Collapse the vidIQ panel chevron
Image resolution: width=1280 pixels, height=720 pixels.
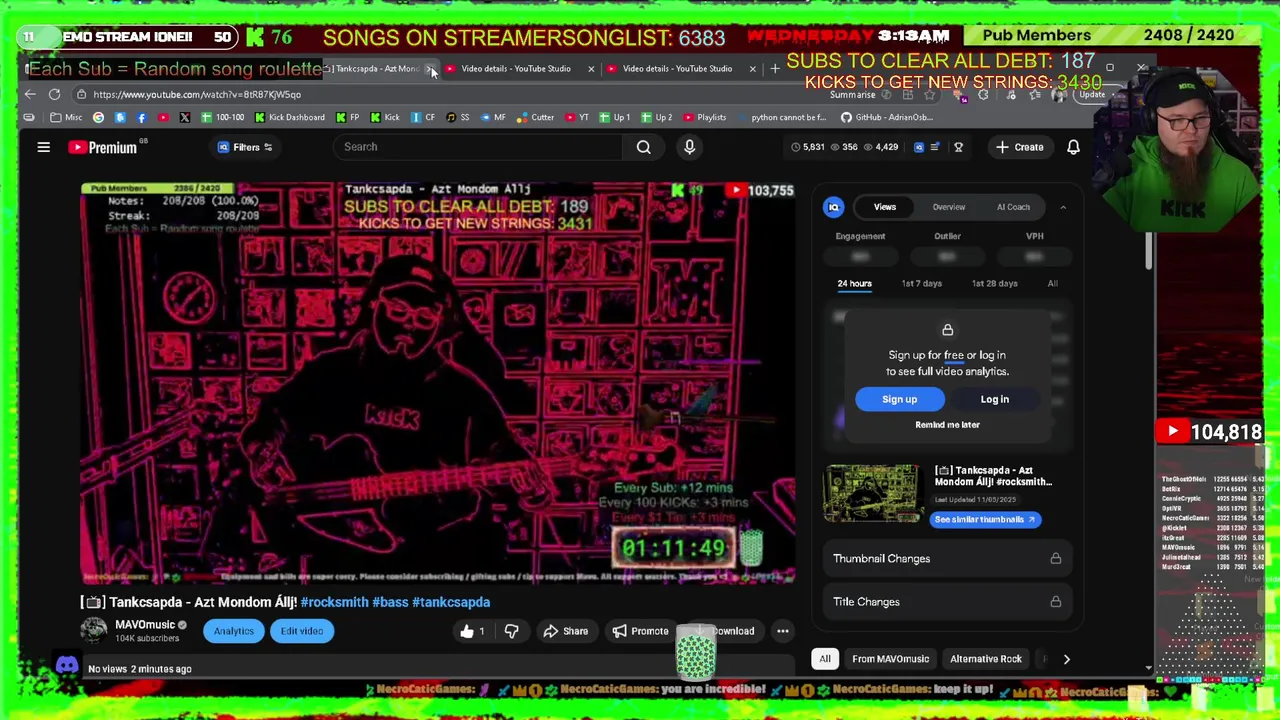(1063, 207)
